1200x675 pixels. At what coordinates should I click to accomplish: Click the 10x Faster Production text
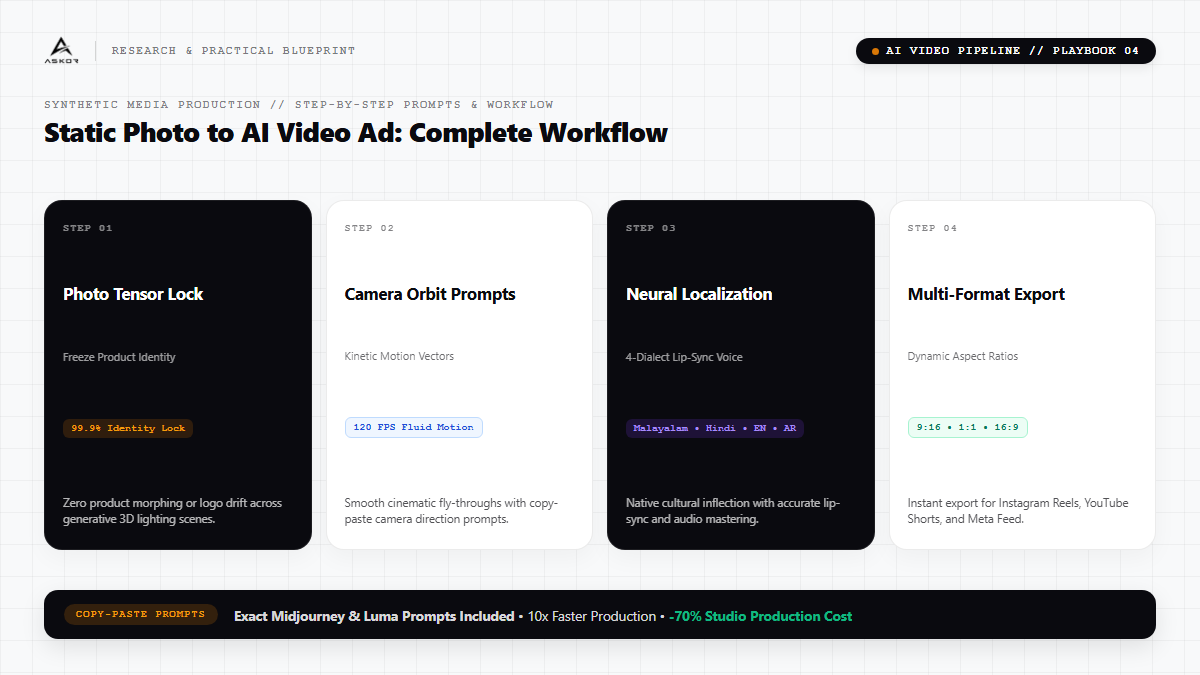pos(591,616)
